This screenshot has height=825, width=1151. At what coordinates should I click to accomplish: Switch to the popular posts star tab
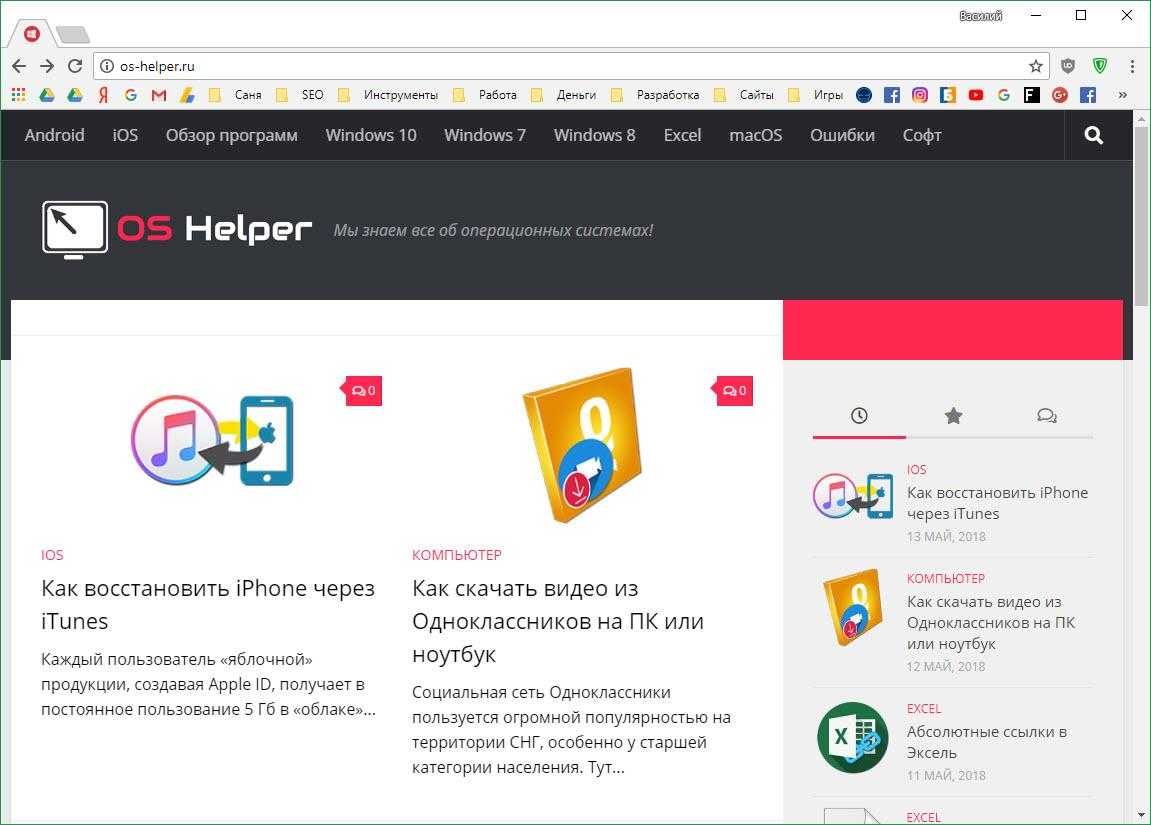953,416
